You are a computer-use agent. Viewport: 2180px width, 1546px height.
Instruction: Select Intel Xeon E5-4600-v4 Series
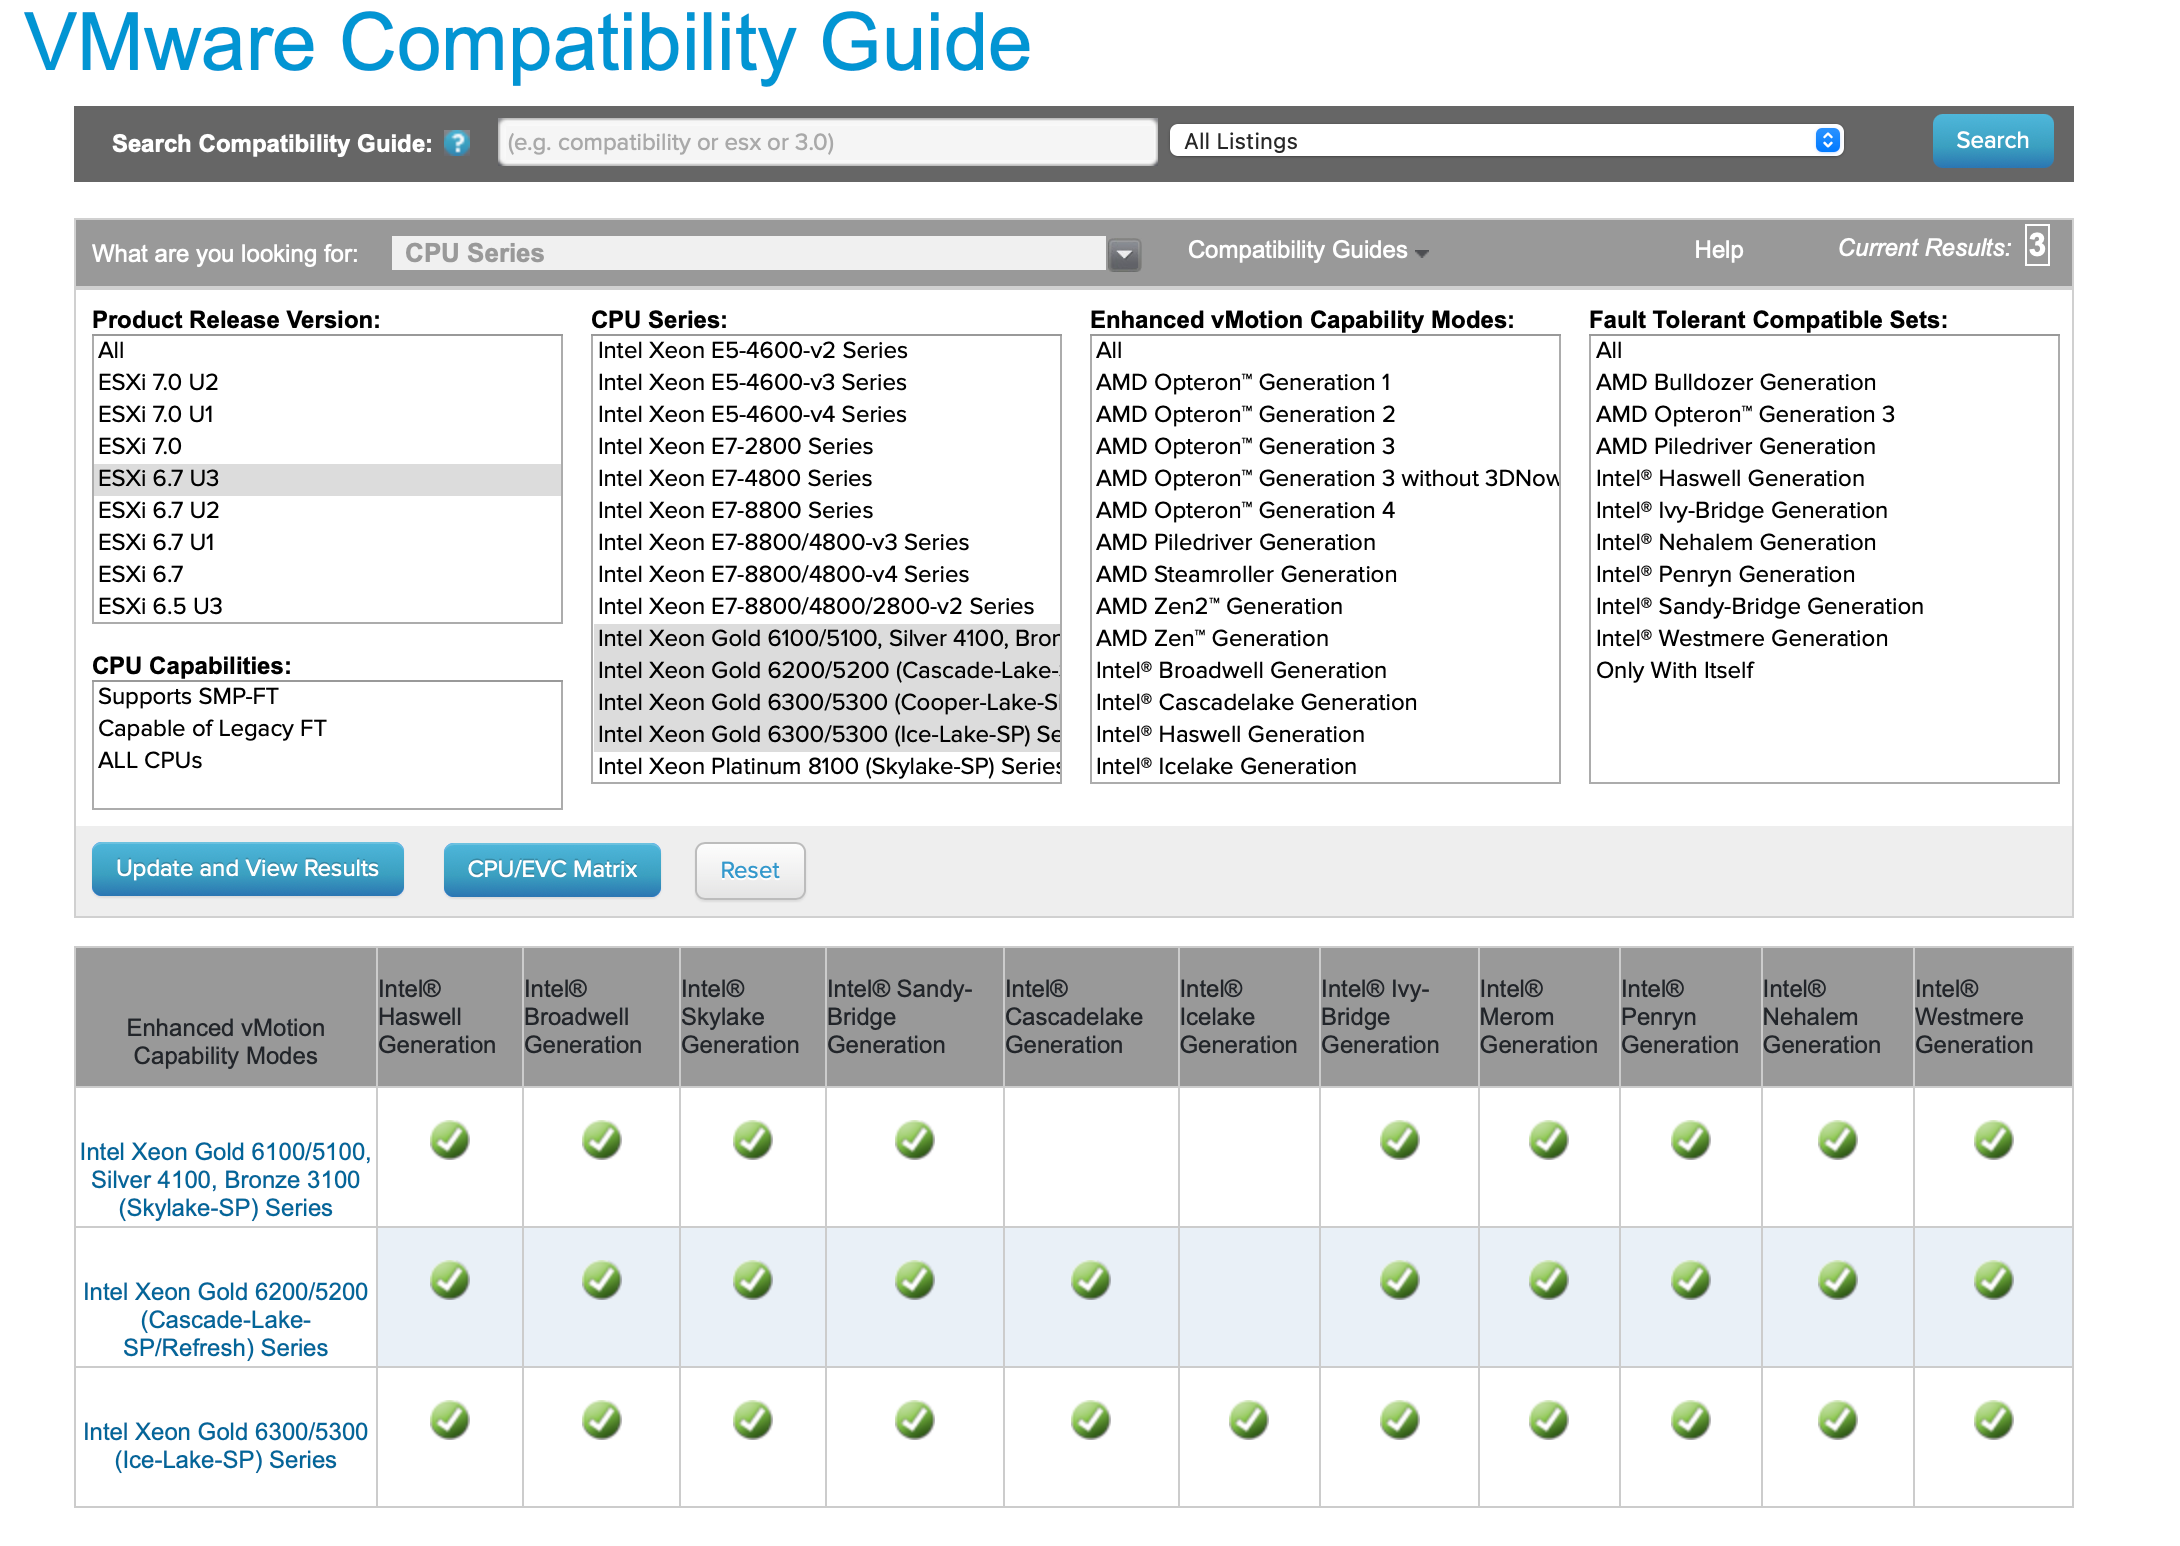(x=826, y=414)
